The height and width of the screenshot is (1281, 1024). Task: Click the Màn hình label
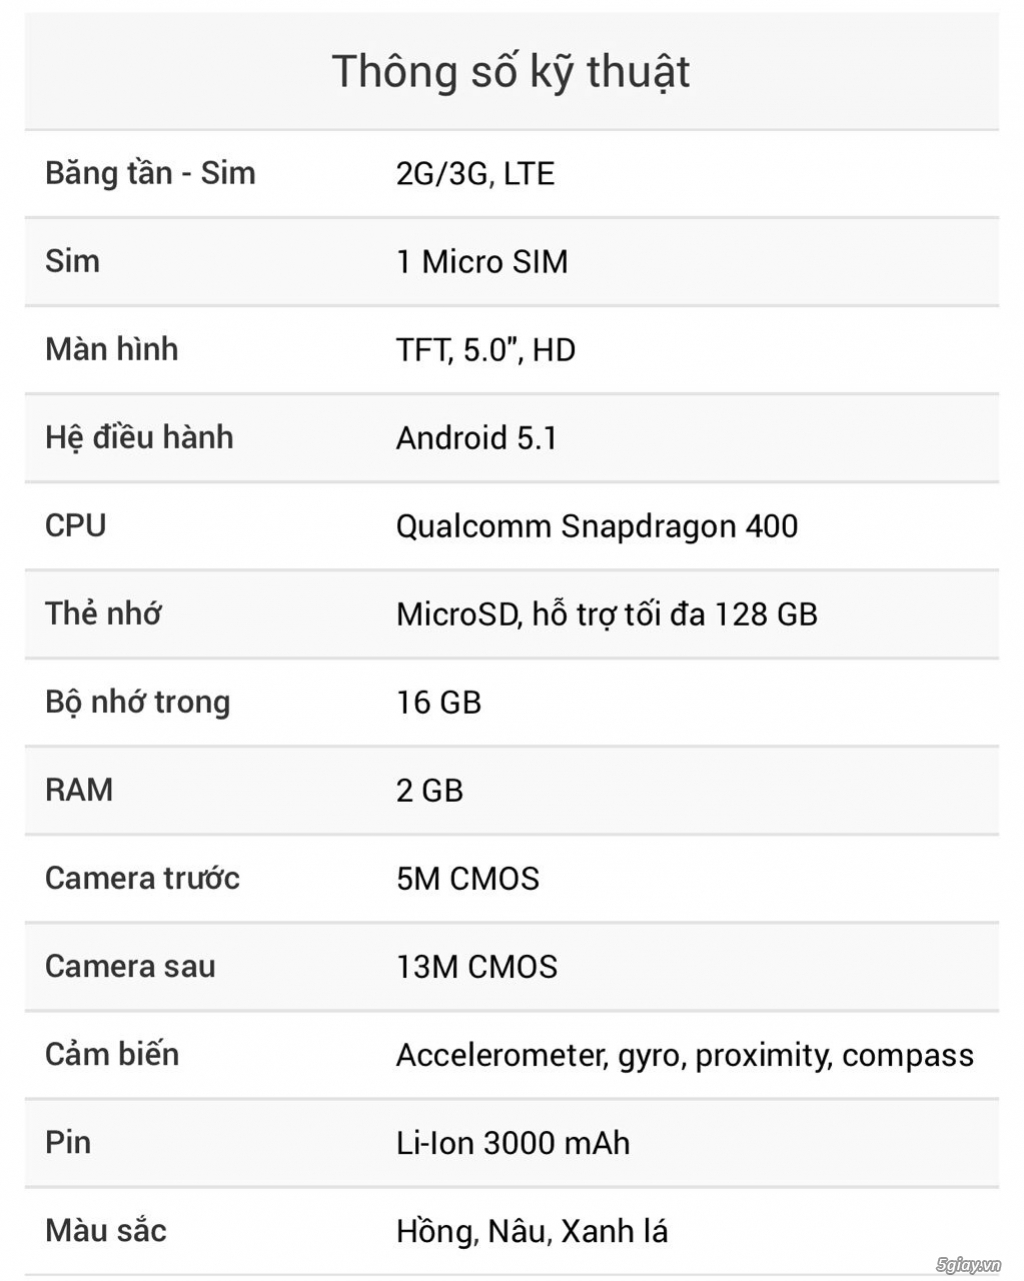(112, 349)
